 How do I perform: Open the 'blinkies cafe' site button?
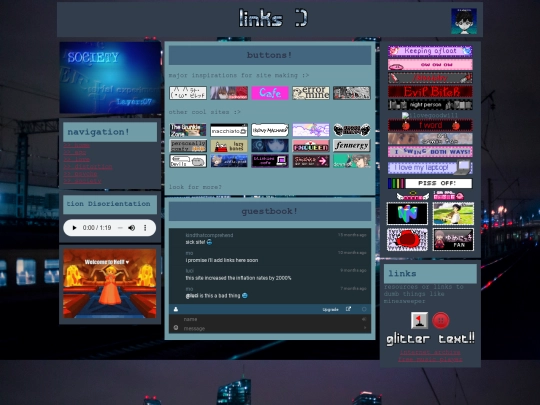[270, 161]
